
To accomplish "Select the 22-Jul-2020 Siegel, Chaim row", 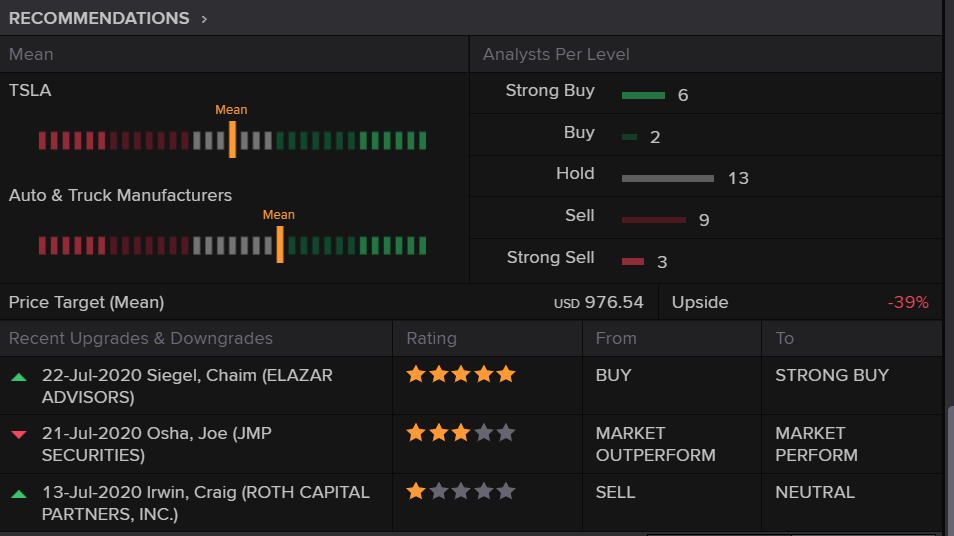I will [x=187, y=386].
